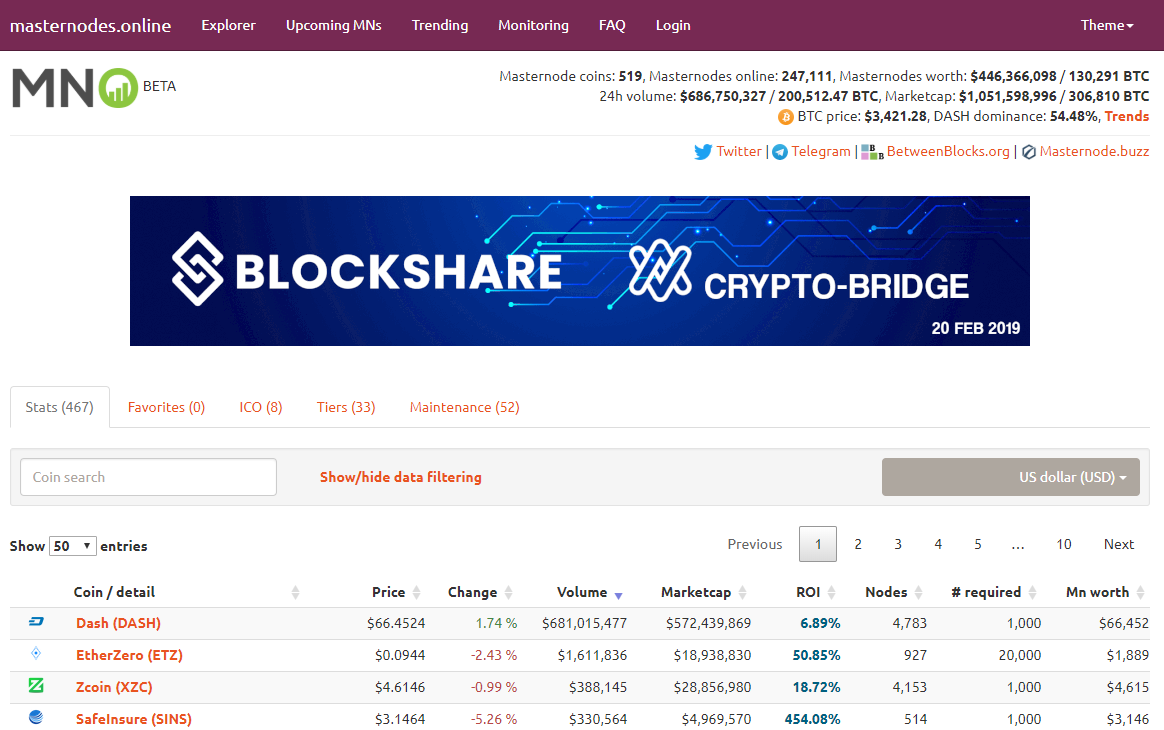Open the Theme dropdown menu

coord(1107,25)
